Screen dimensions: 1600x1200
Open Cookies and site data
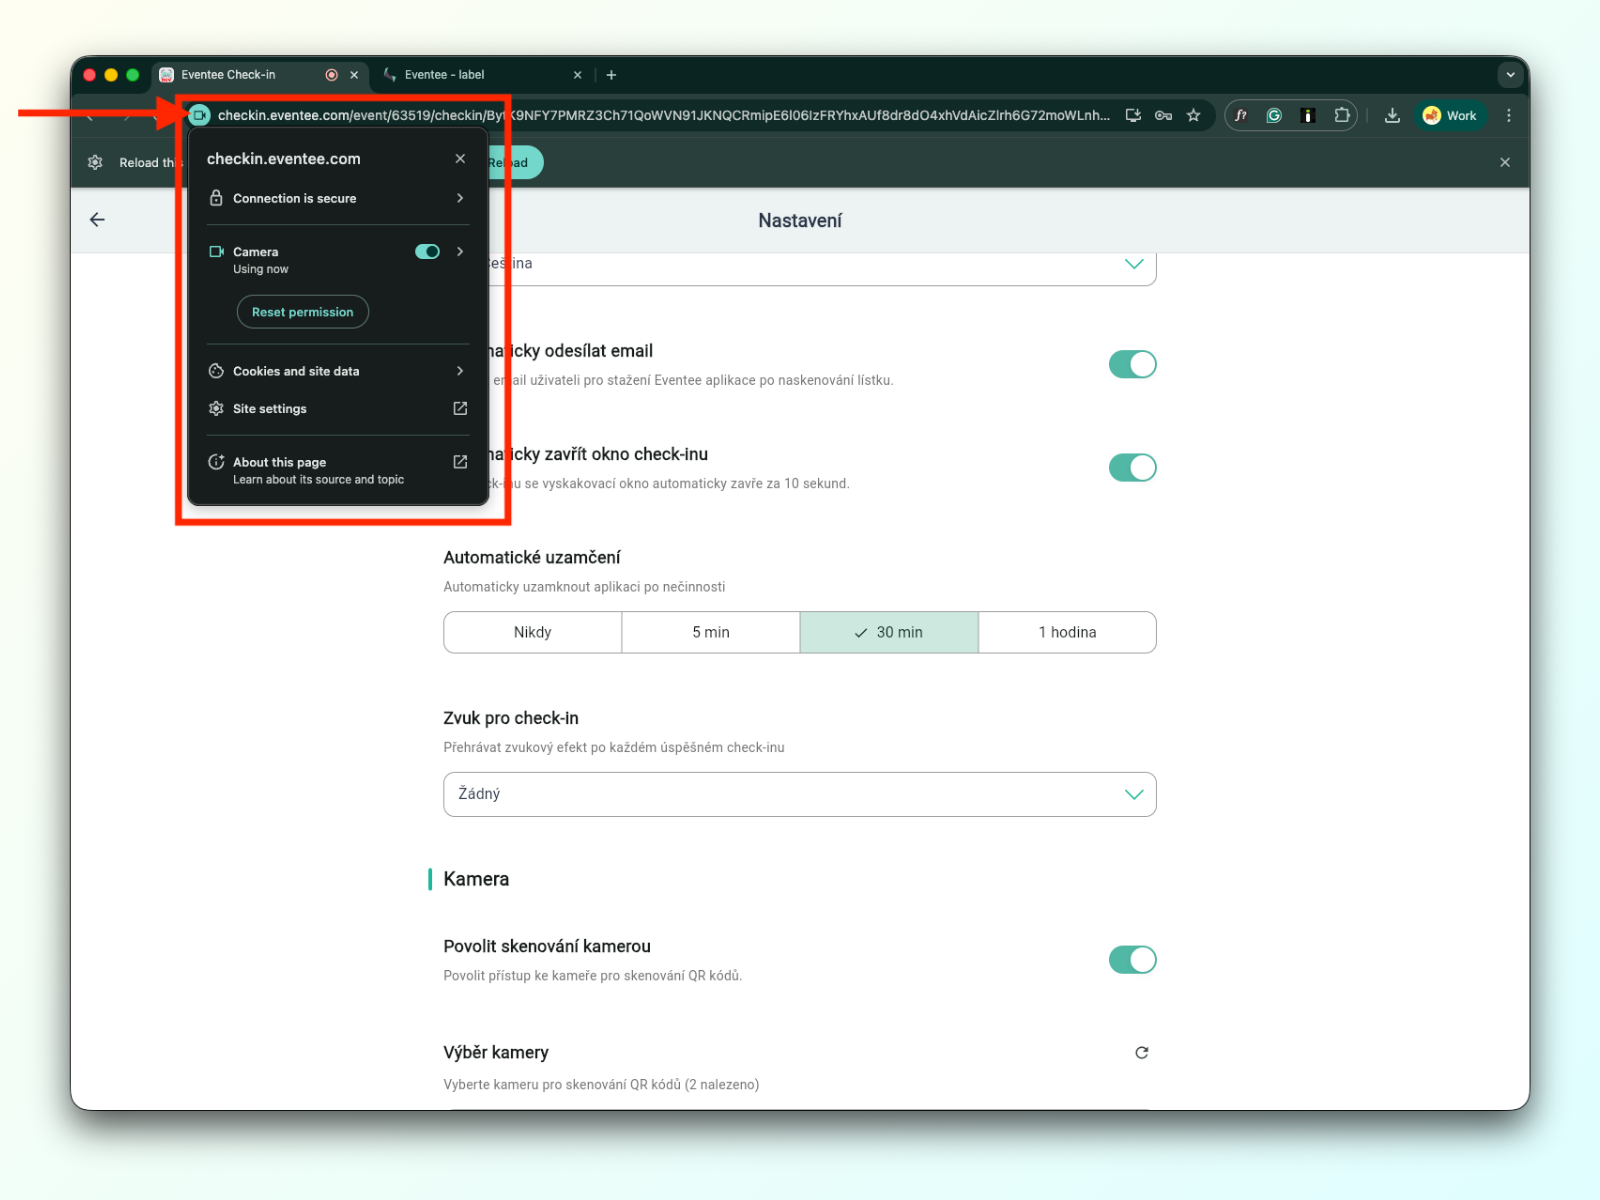338,371
